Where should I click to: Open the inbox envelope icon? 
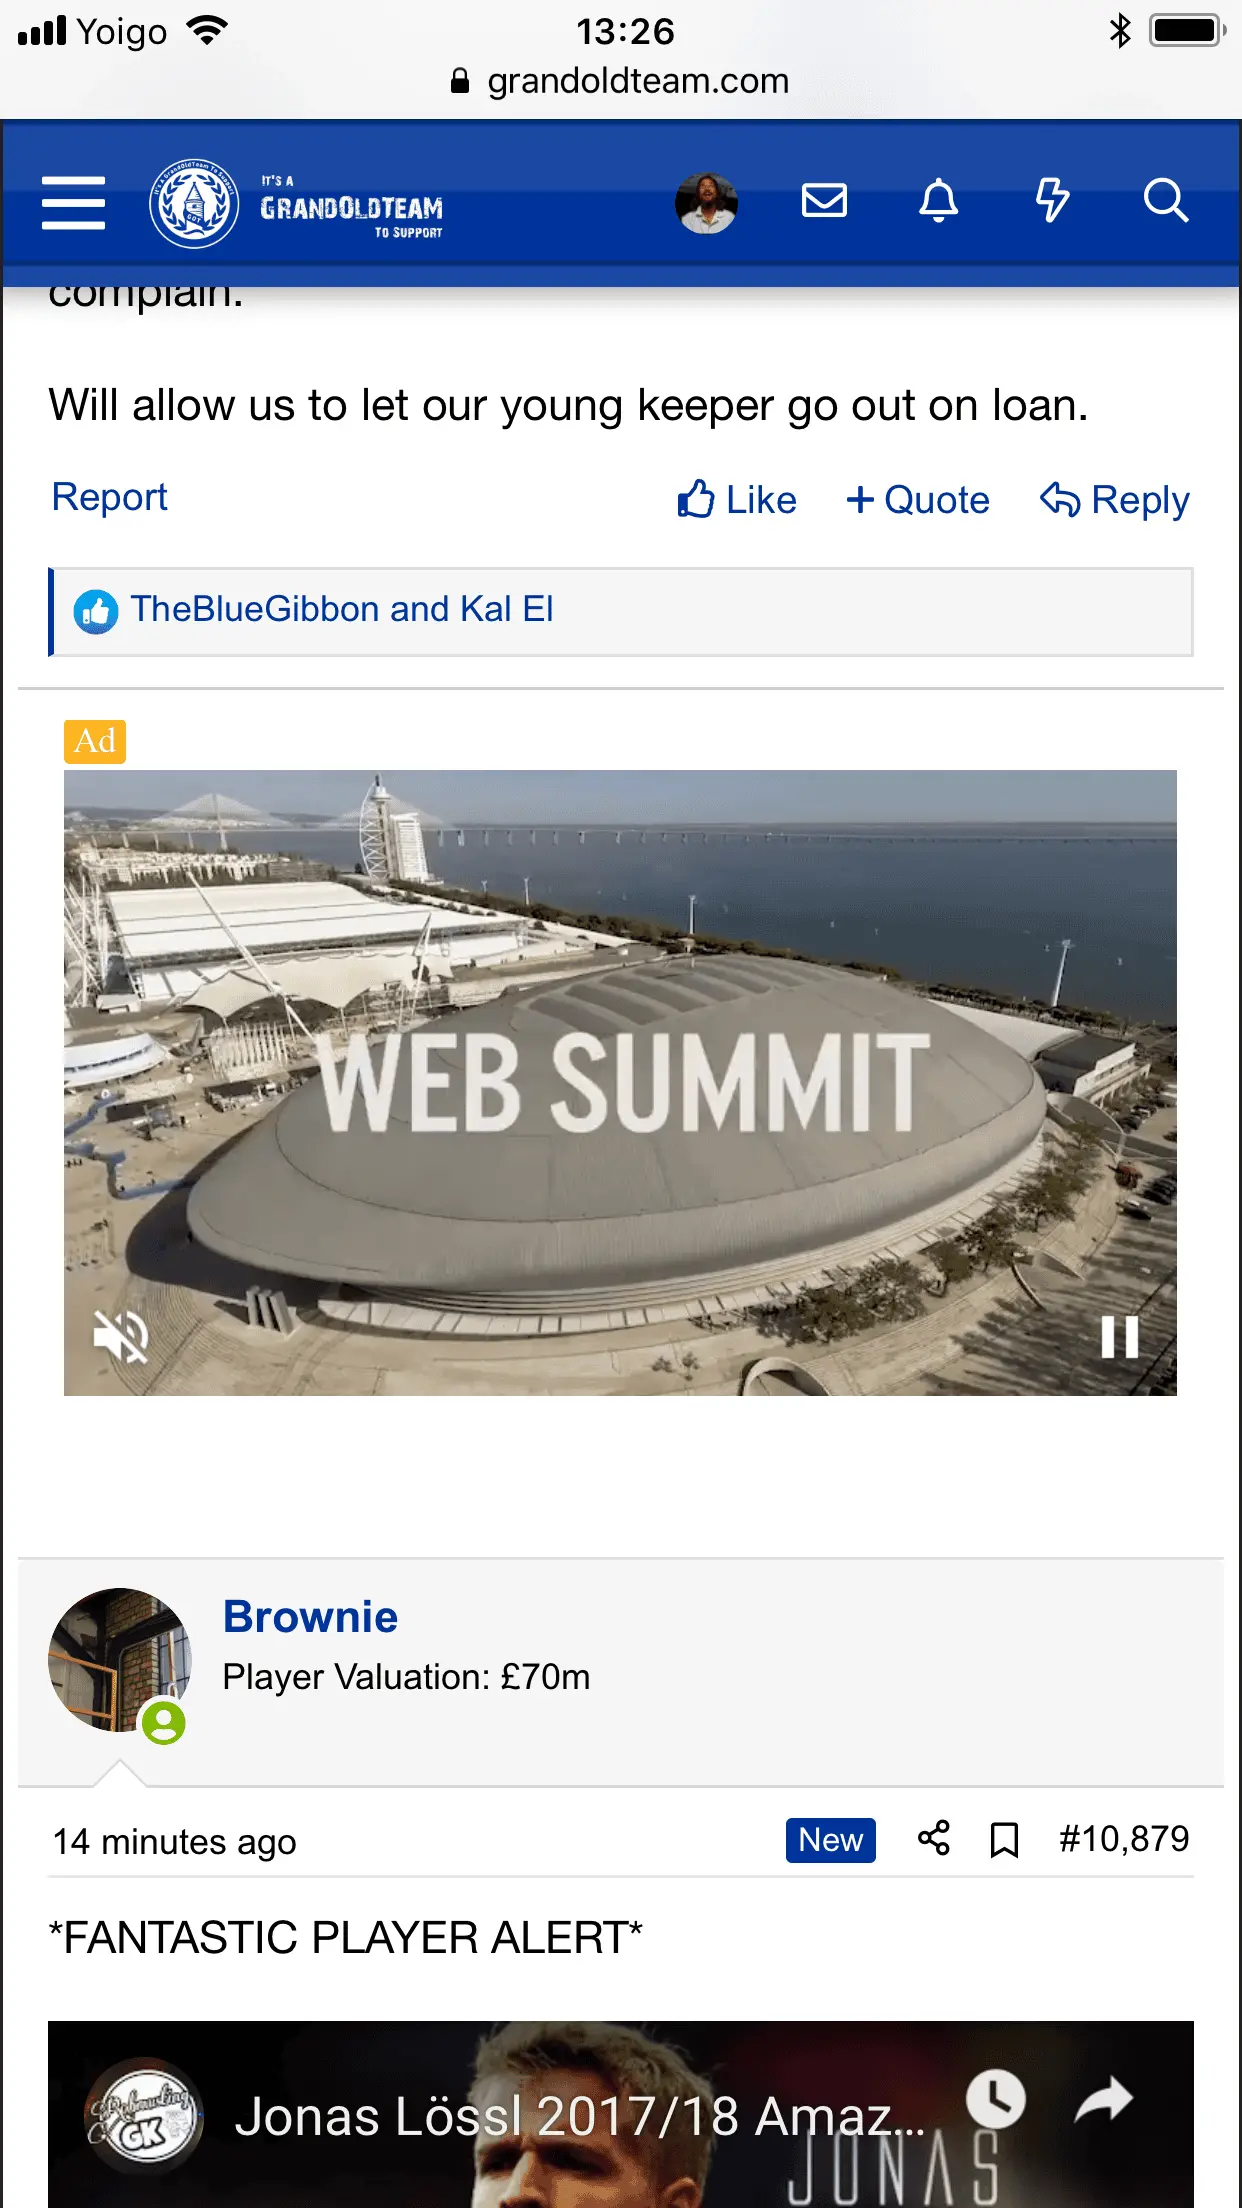[x=824, y=201]
